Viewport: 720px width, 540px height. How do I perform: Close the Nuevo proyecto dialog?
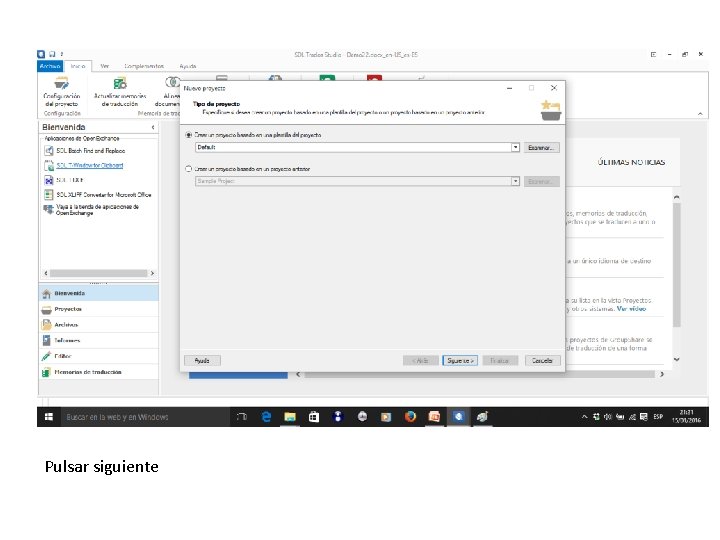coord(554,88)
